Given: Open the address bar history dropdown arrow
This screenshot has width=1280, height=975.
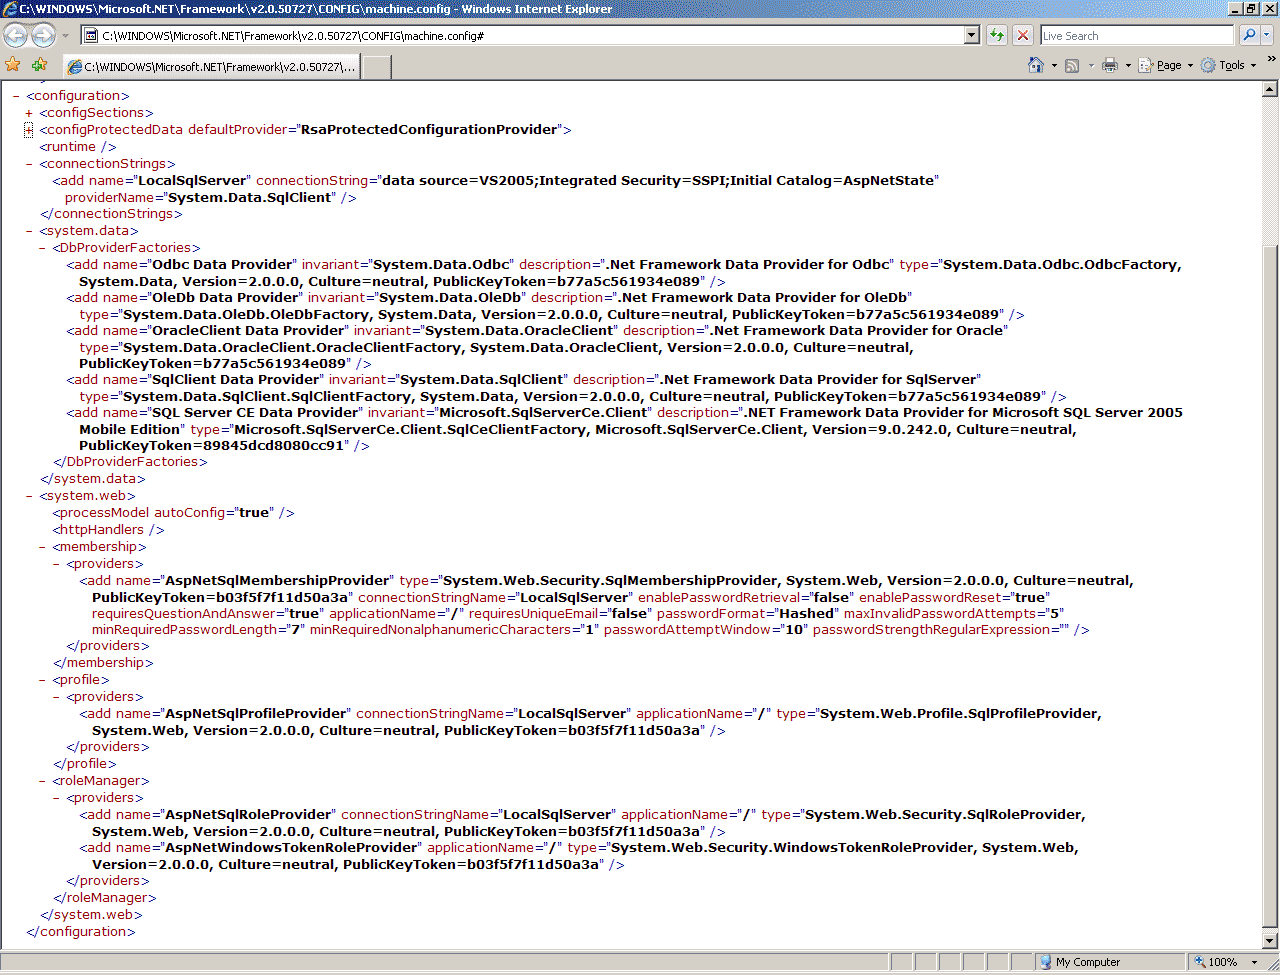Looking at the screenshot, I should [x=971, y=36].
